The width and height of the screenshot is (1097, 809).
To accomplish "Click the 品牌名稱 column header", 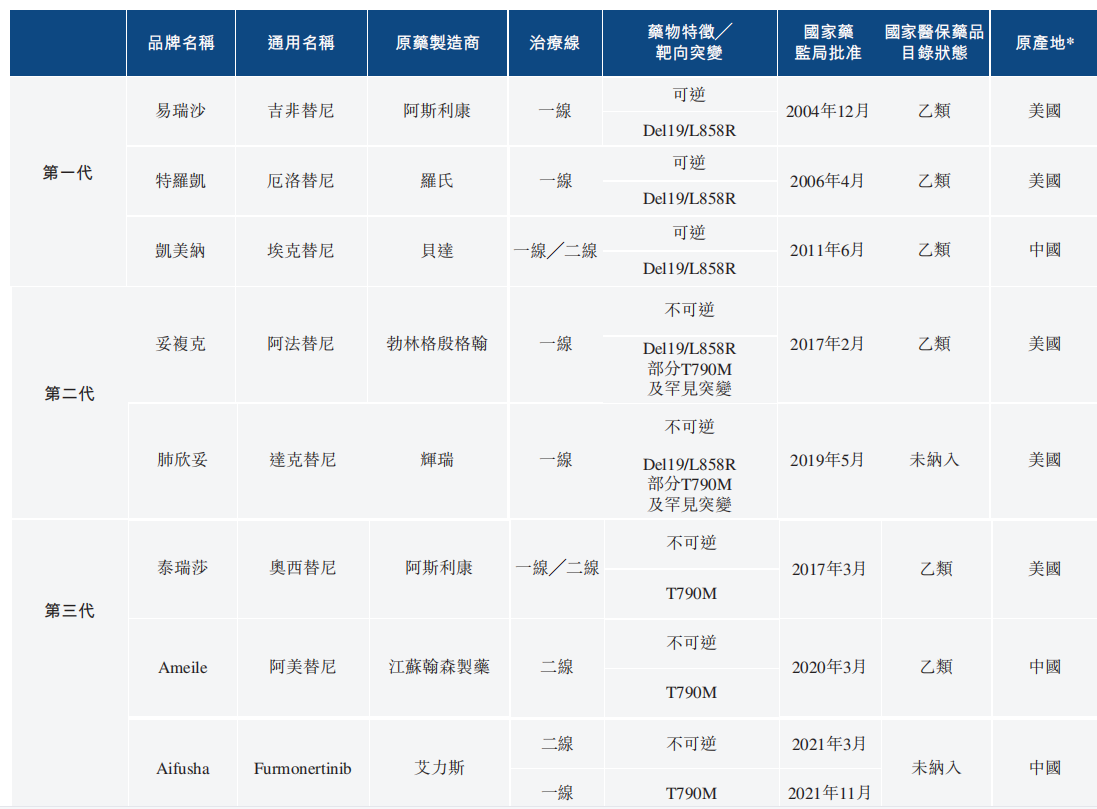I will click(181, 43).
